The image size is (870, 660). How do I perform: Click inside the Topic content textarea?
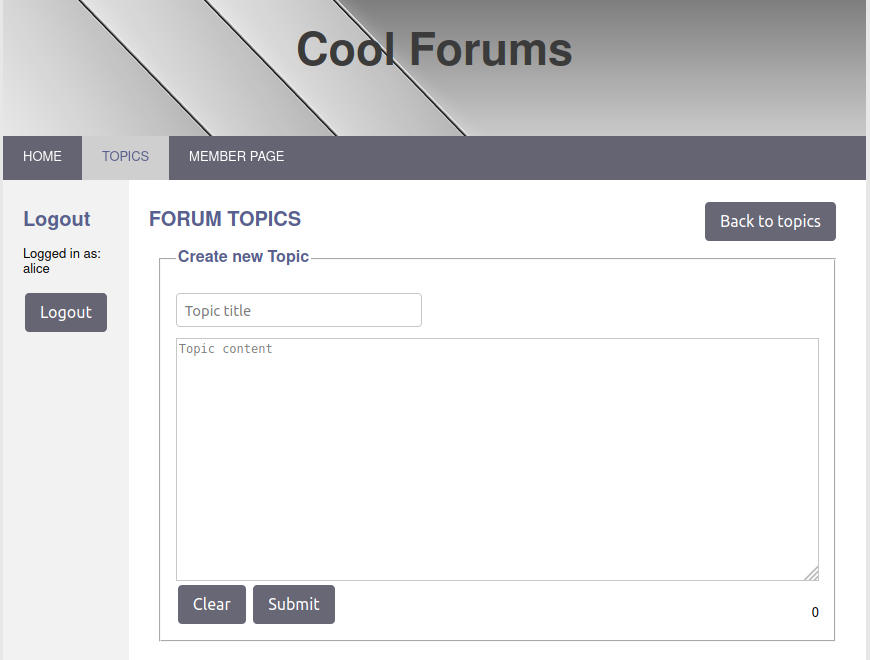[497, 459]
